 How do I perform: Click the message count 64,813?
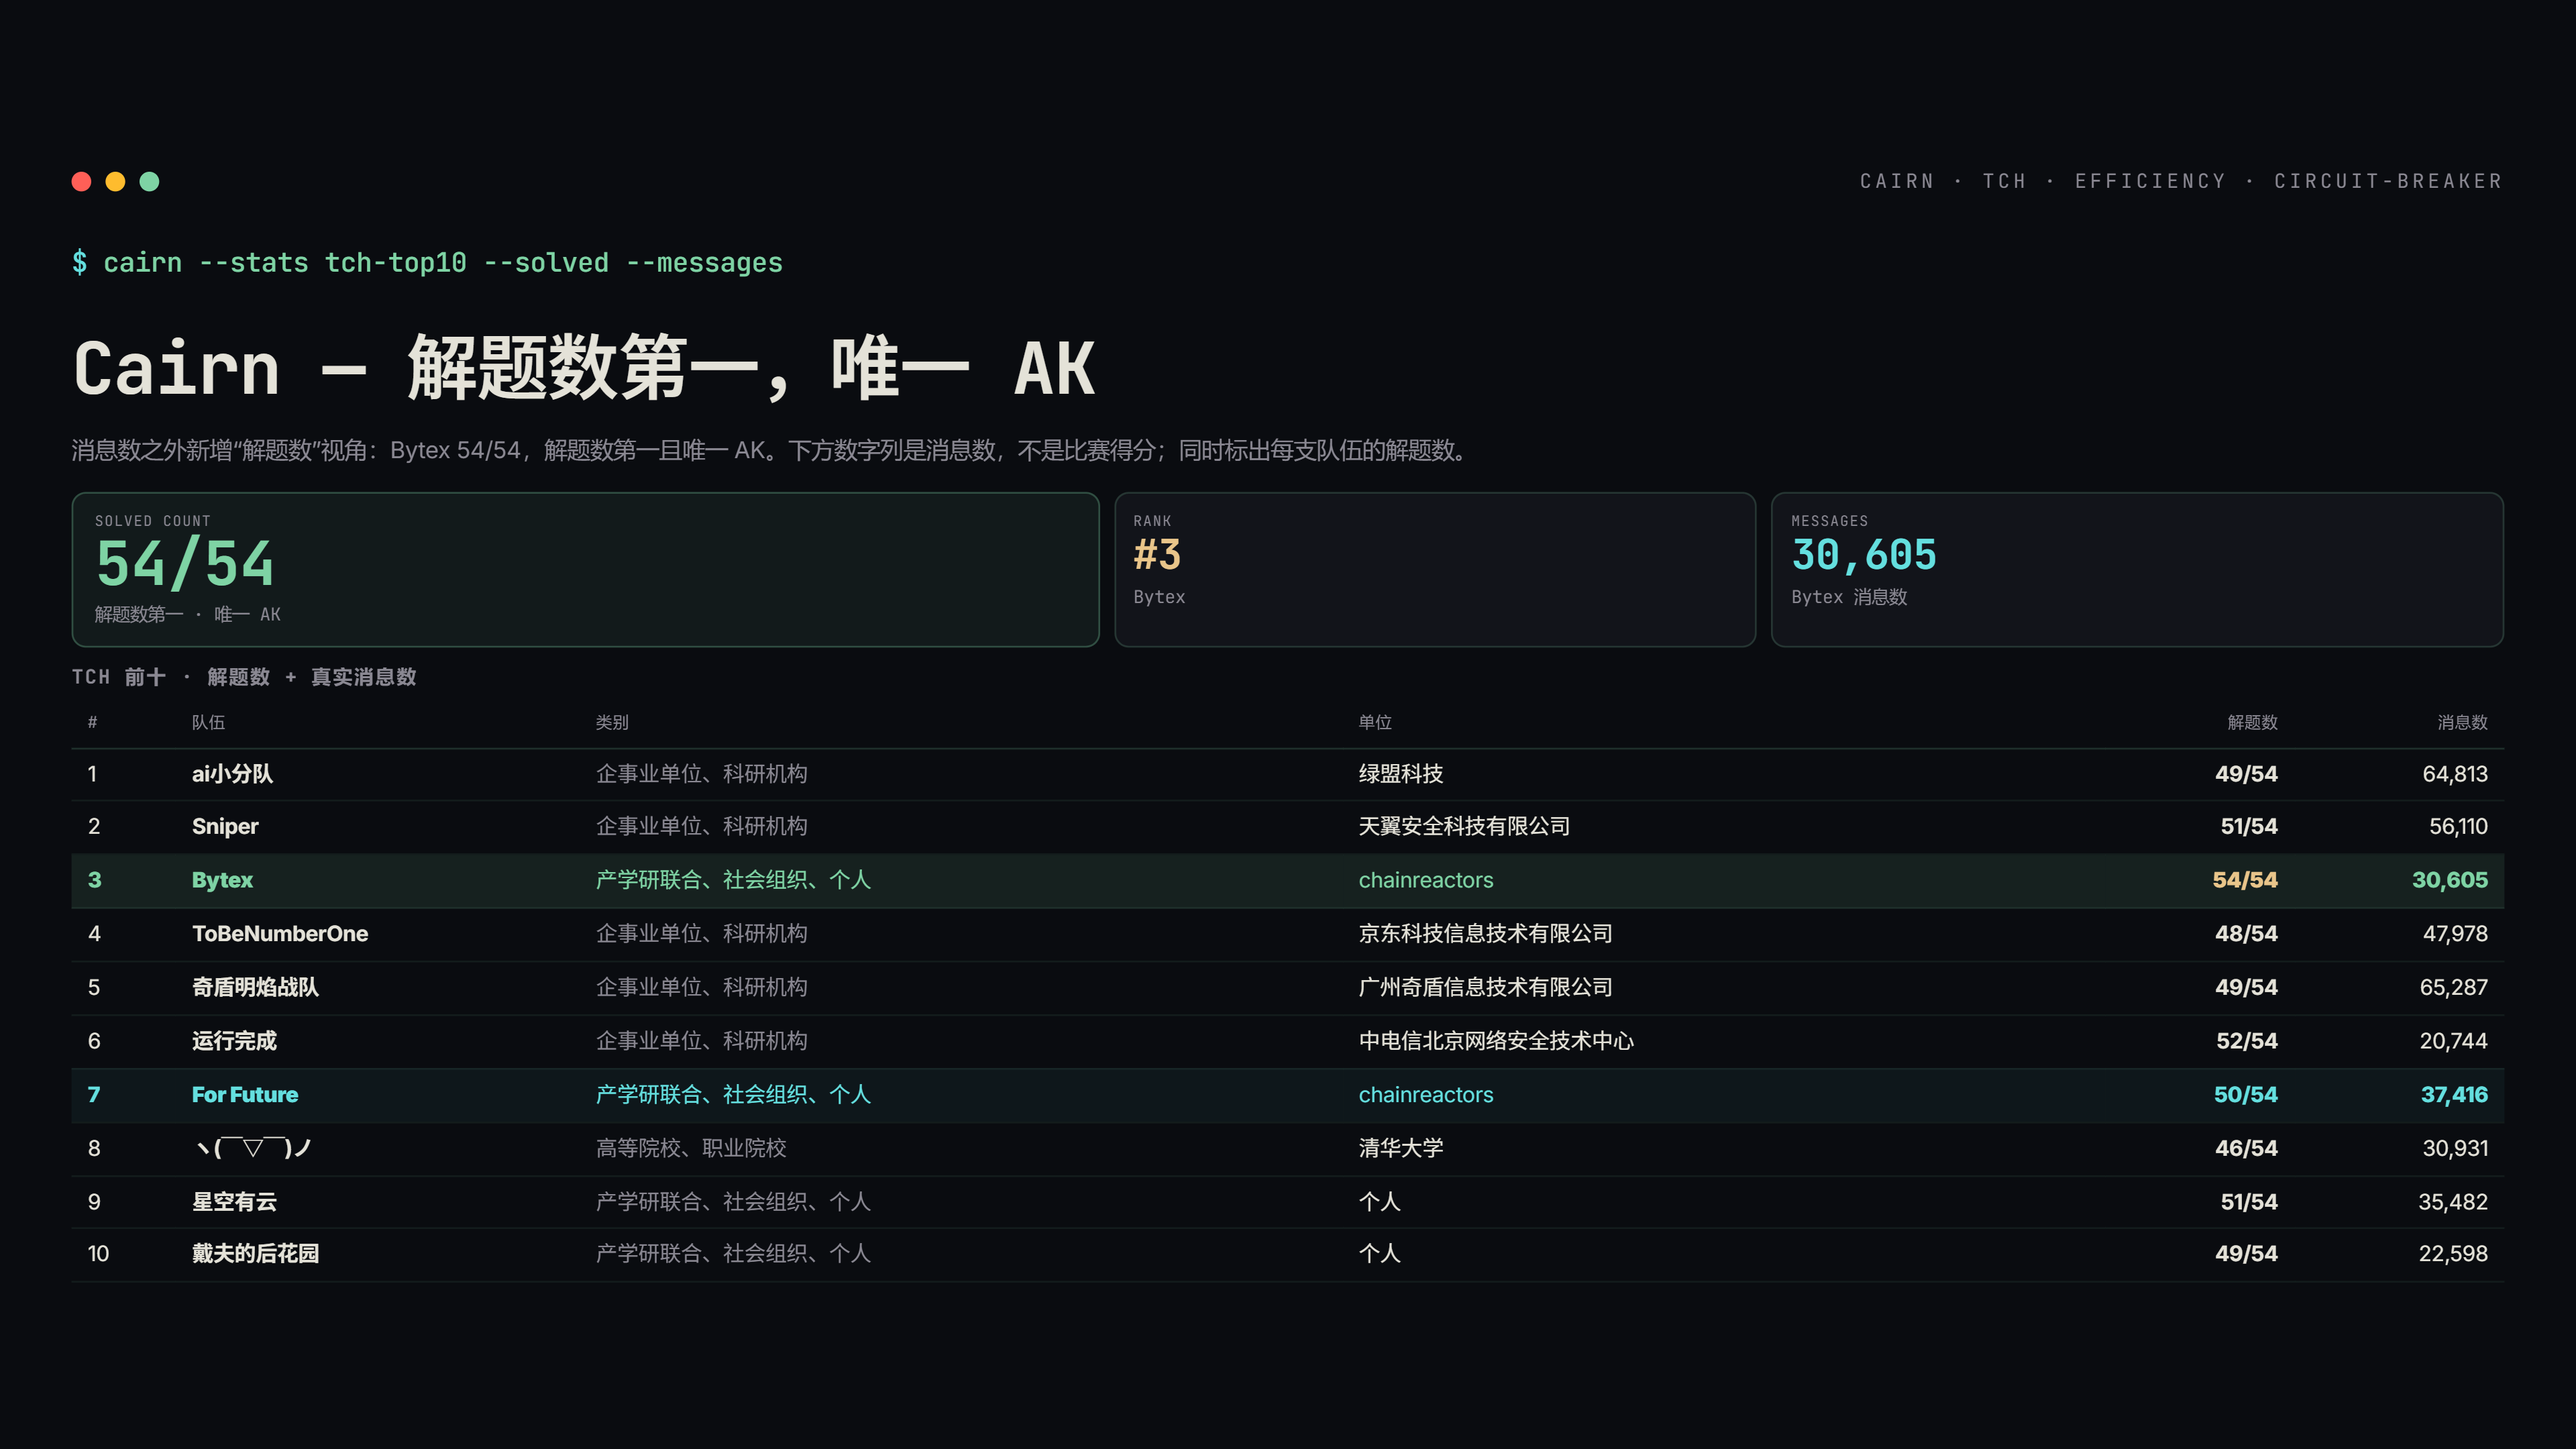[x=2455, y=774]
